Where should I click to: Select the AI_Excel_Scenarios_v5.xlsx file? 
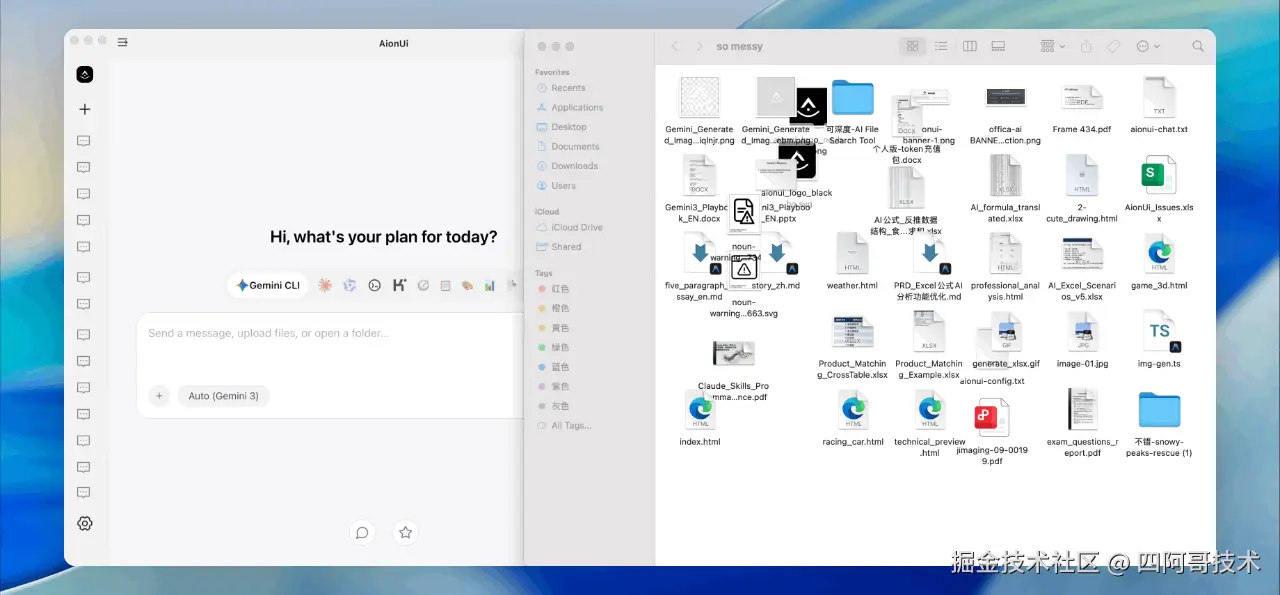pyautogui.click(x=1081, y=254)
